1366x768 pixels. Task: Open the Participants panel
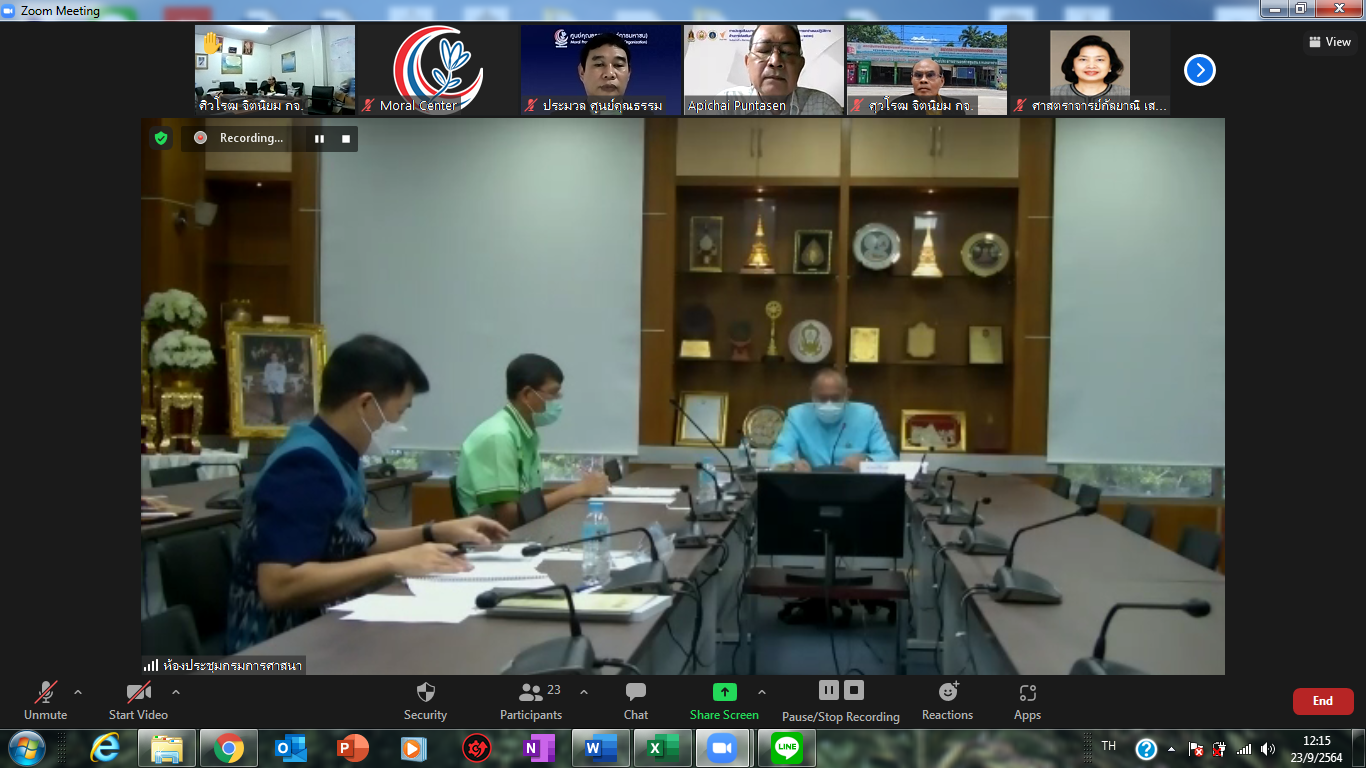coord(531,700)
